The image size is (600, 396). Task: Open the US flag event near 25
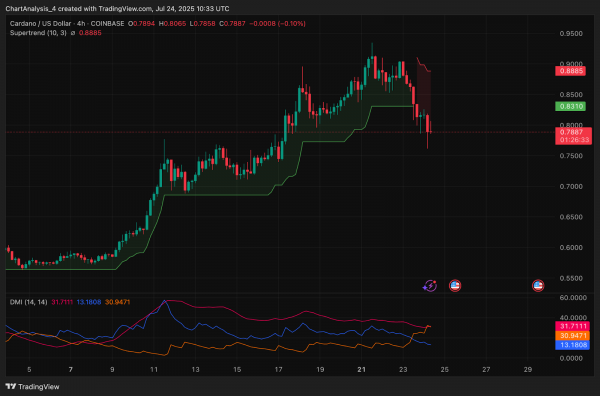click(455, 285)
